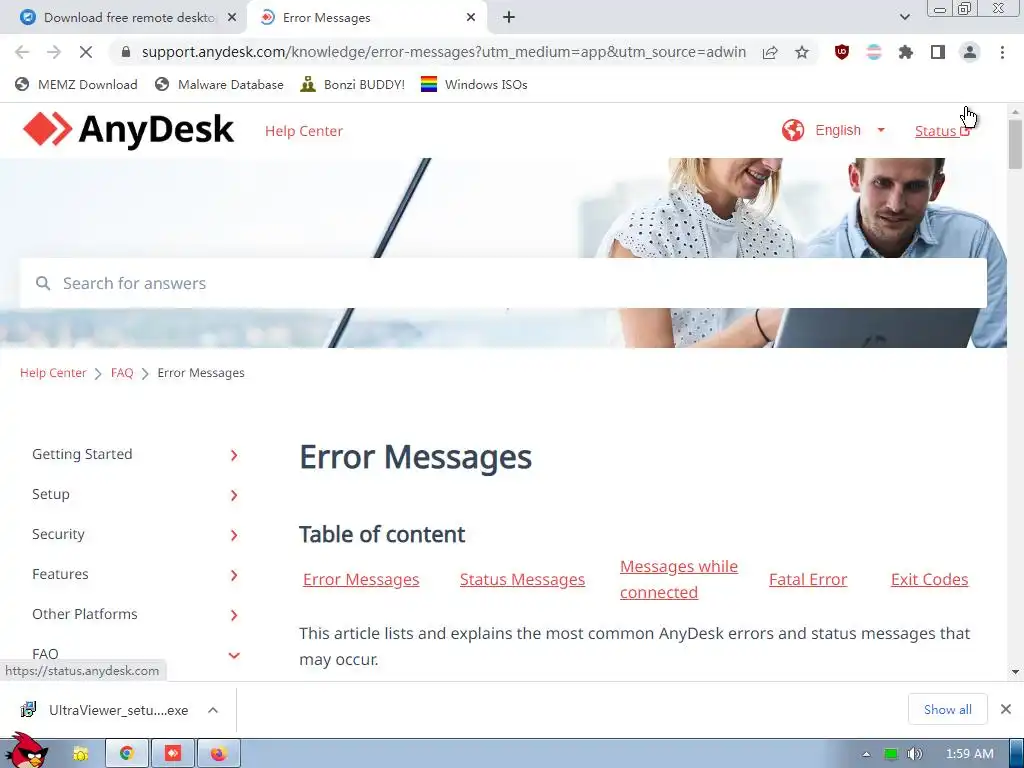Open new browser tab
Viewport: 1024px width, 768px height.
coord(509,18)
